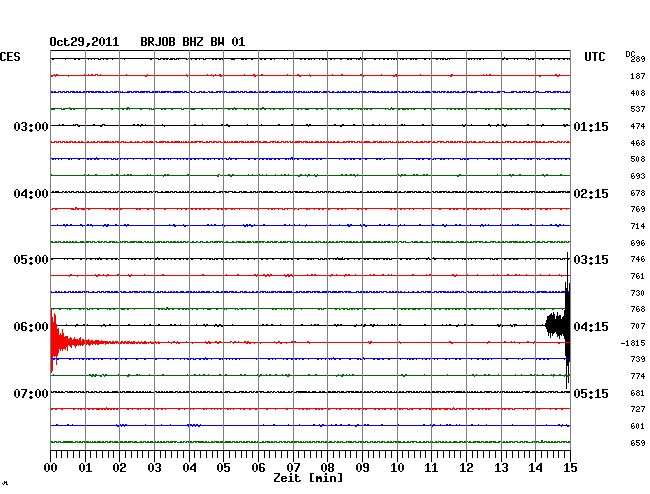Click the 14 minute axis label
The image size is (650, 494).
[x=536, y=468]
